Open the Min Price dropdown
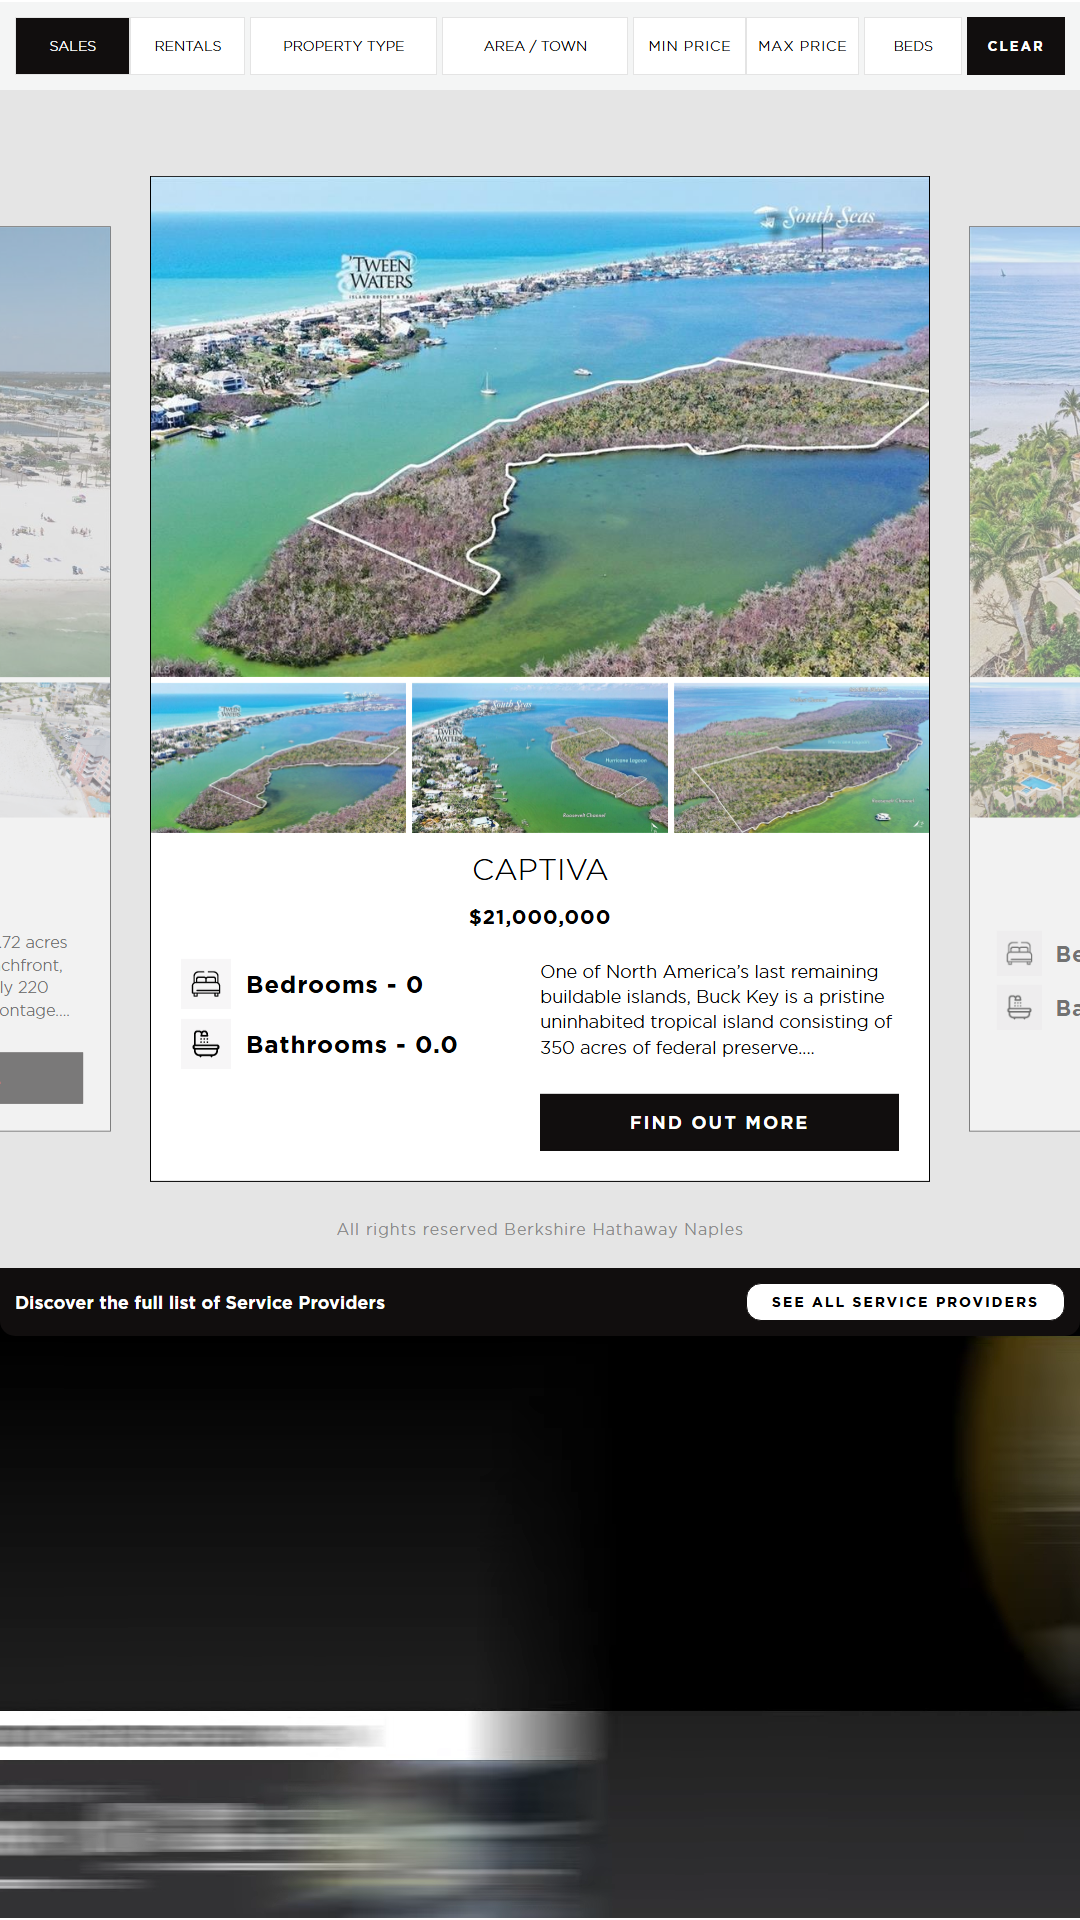The width and height of the screenshot is (1080, 1920). point(689,46)
